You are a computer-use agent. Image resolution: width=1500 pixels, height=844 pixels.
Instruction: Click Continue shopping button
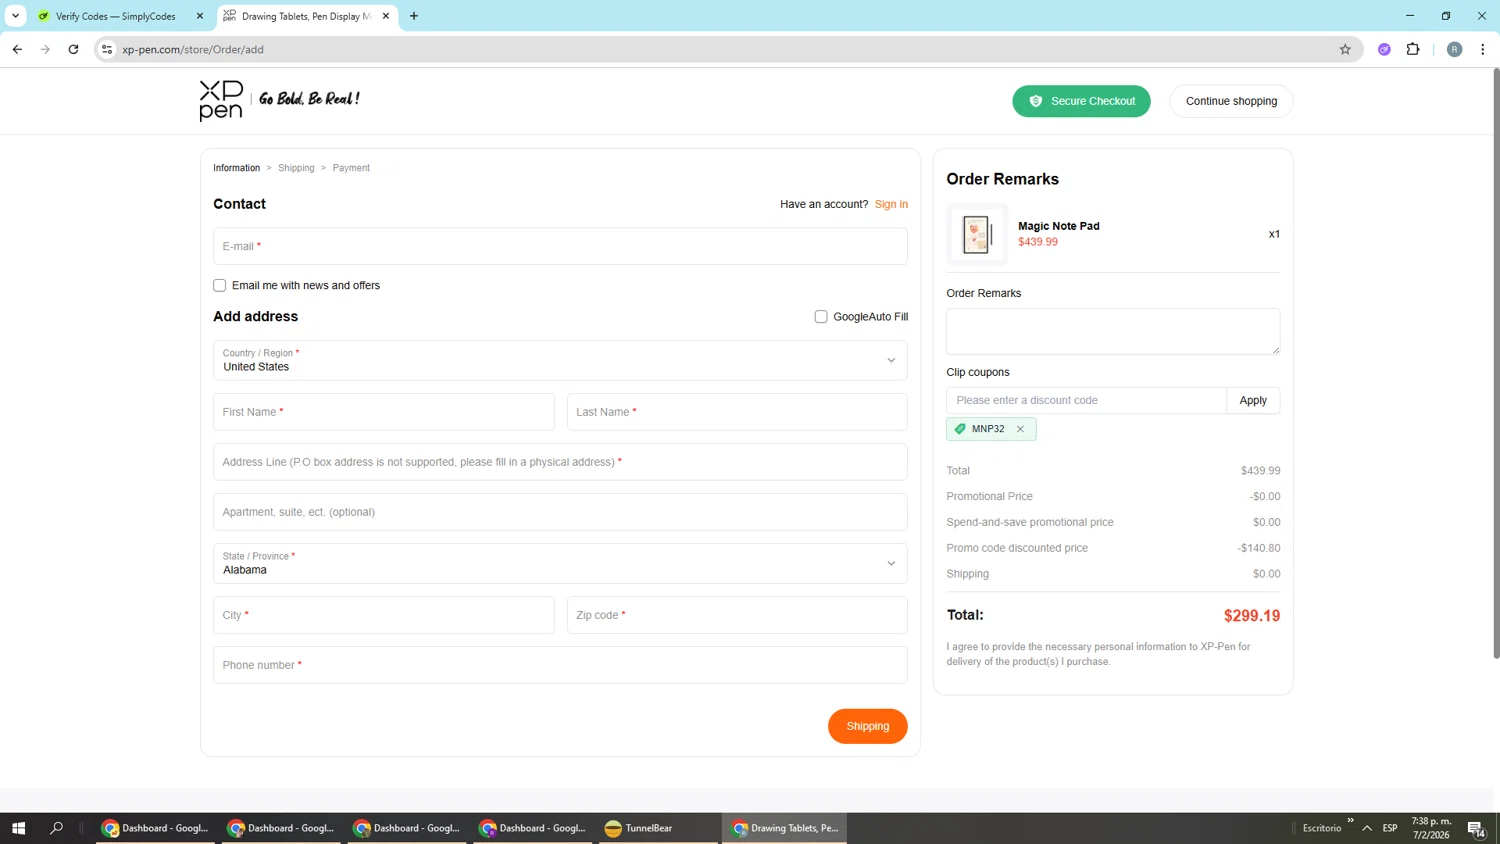pos(1231,101)
